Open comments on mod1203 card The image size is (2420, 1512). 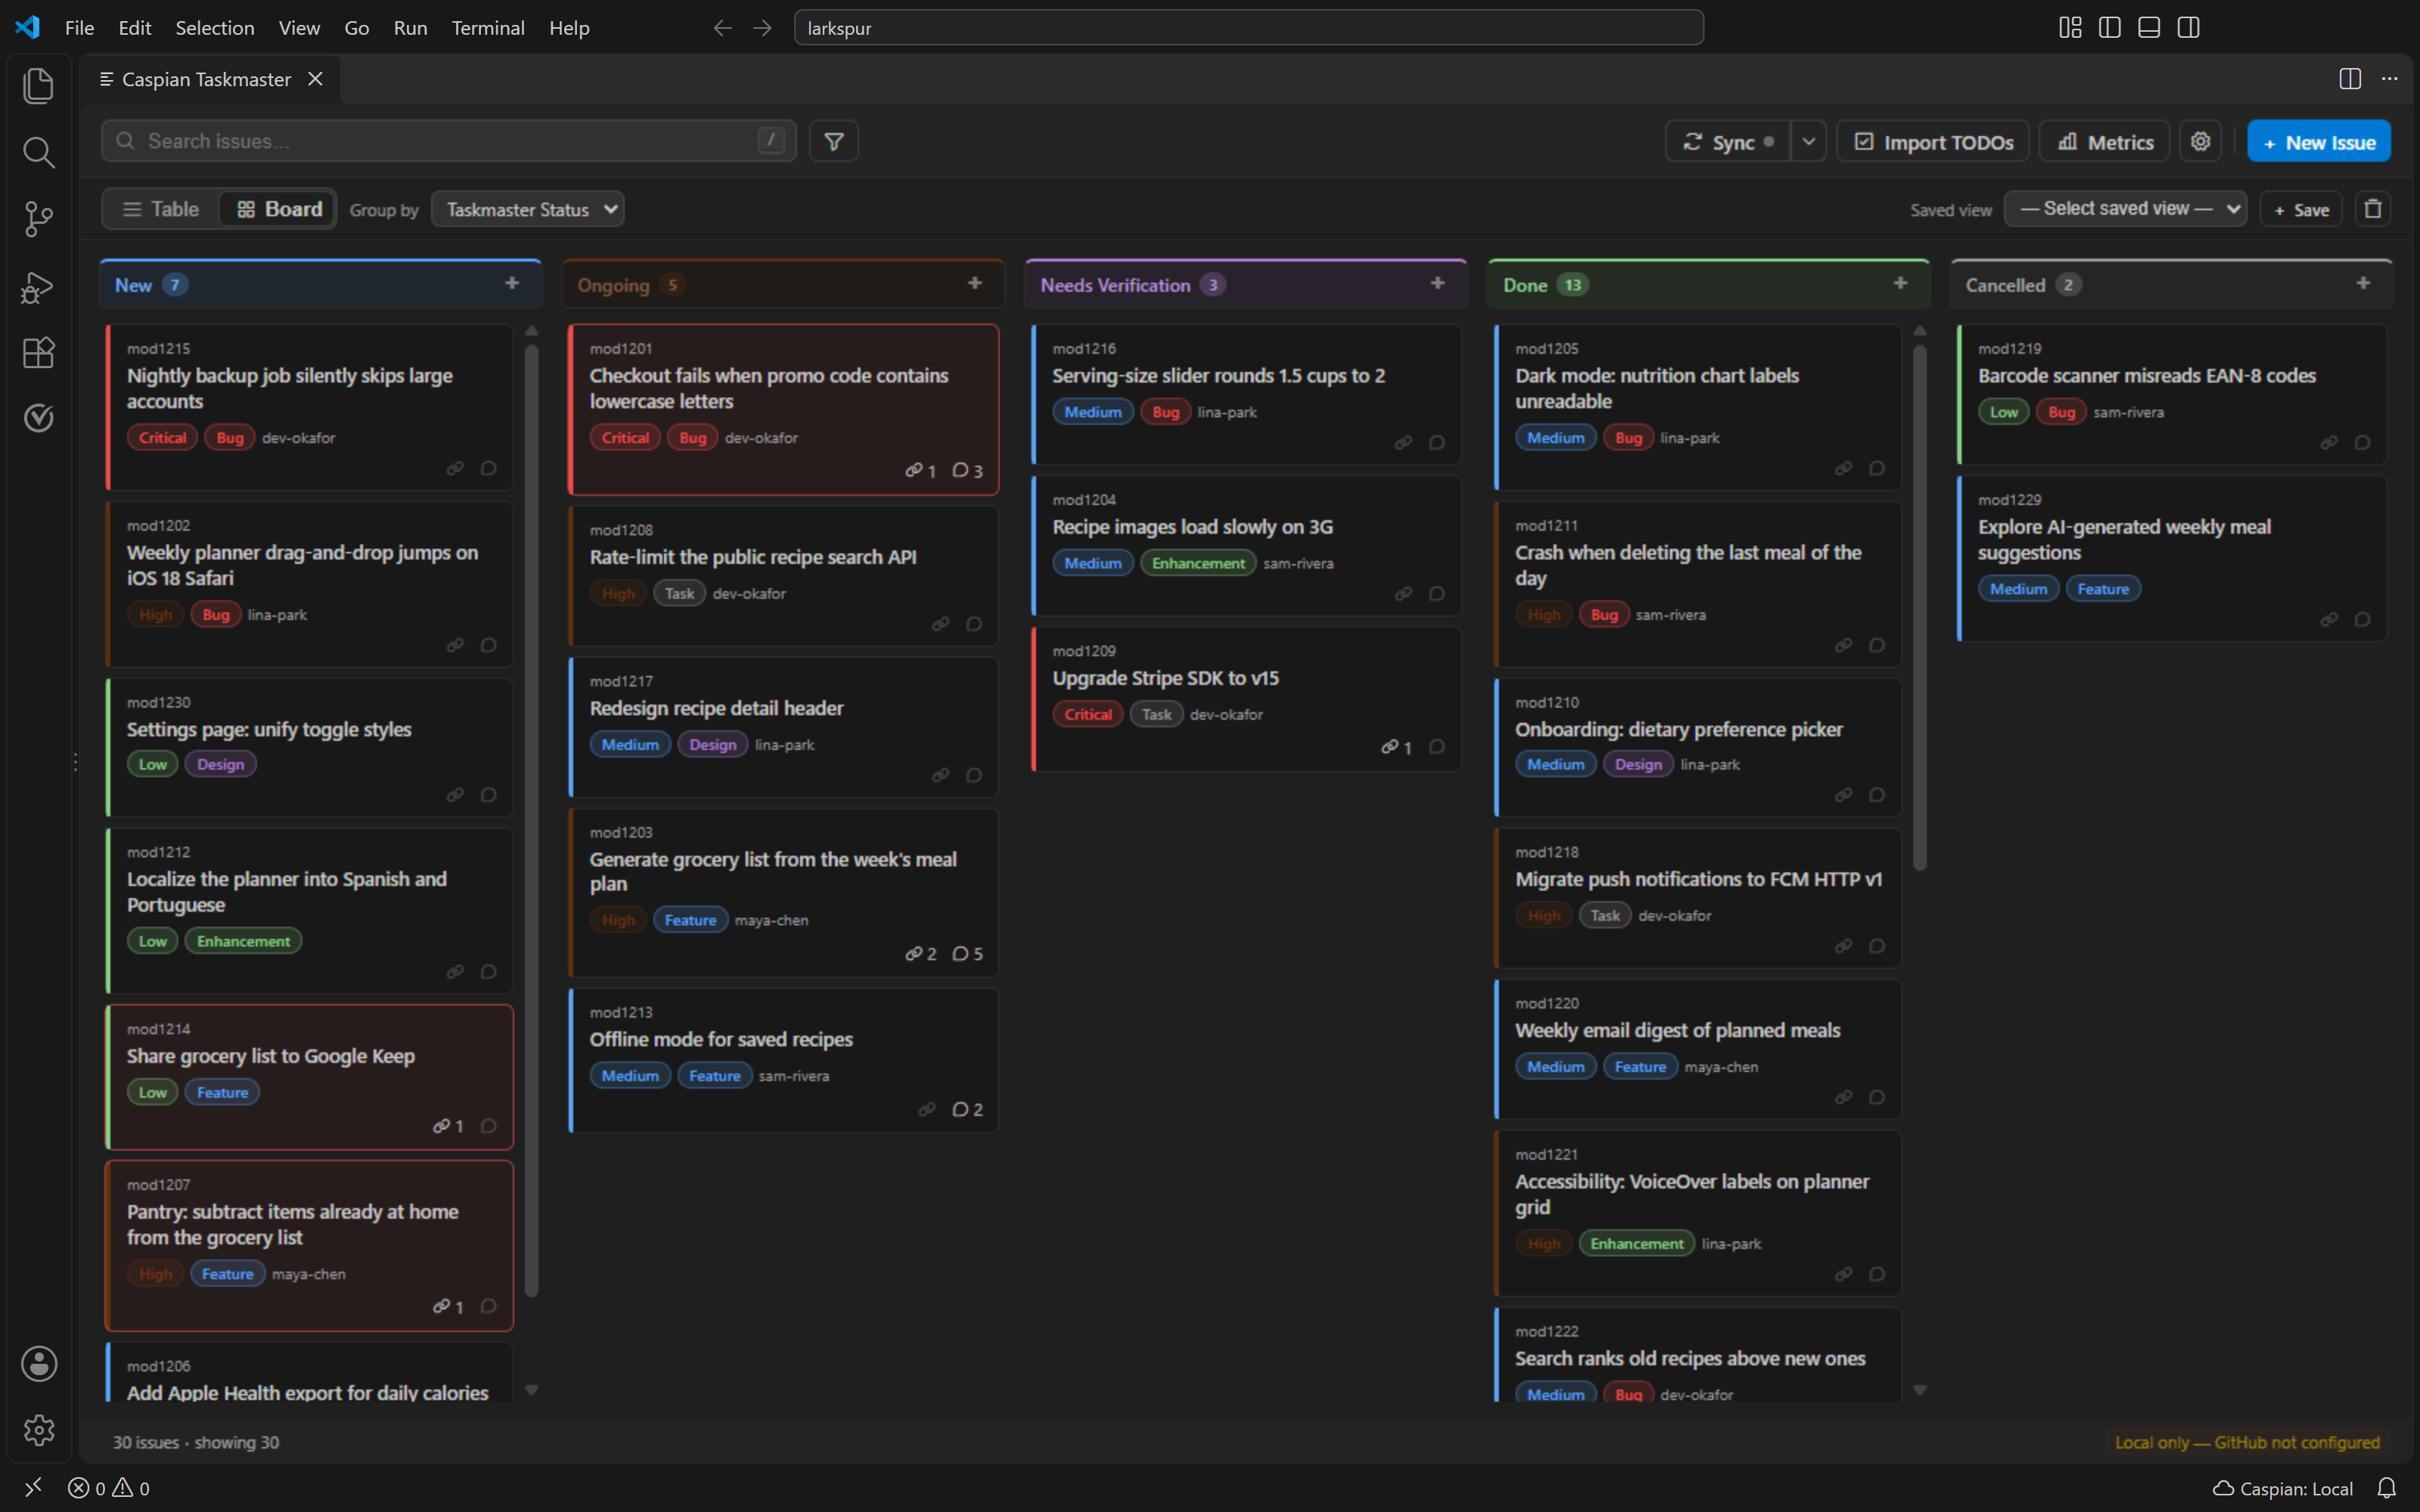(x=967, y=954)
